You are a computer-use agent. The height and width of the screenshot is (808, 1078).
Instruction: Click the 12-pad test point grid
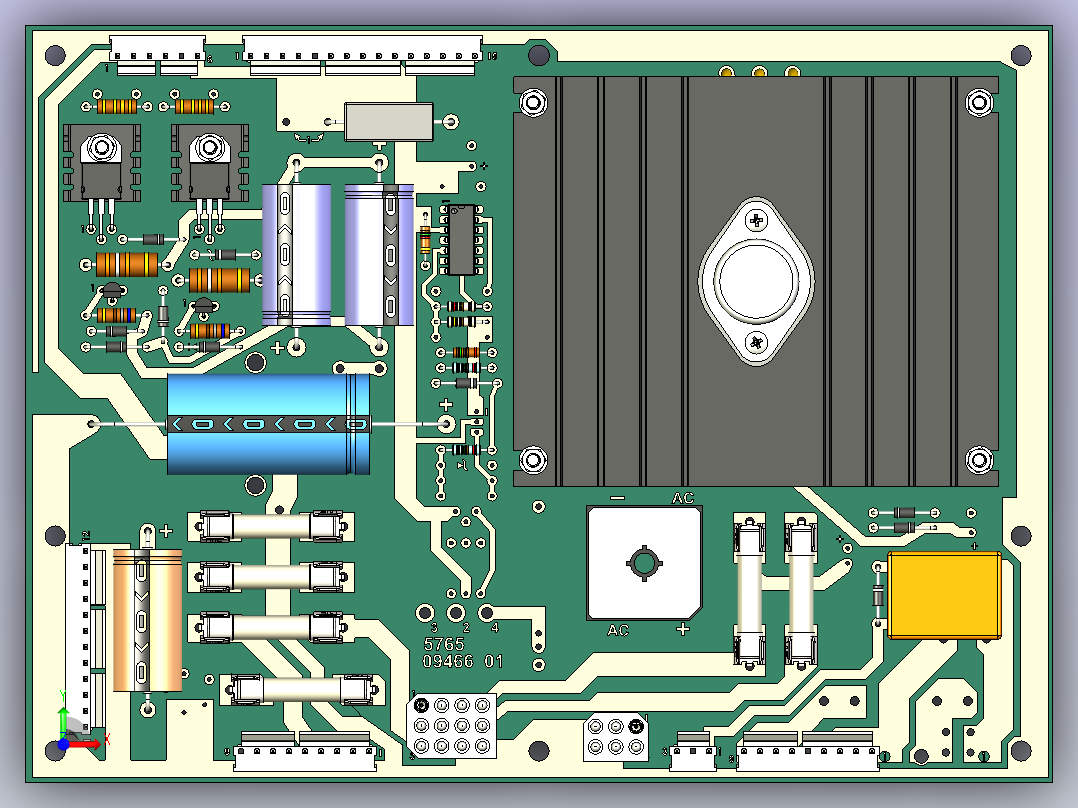coord(452,725)
